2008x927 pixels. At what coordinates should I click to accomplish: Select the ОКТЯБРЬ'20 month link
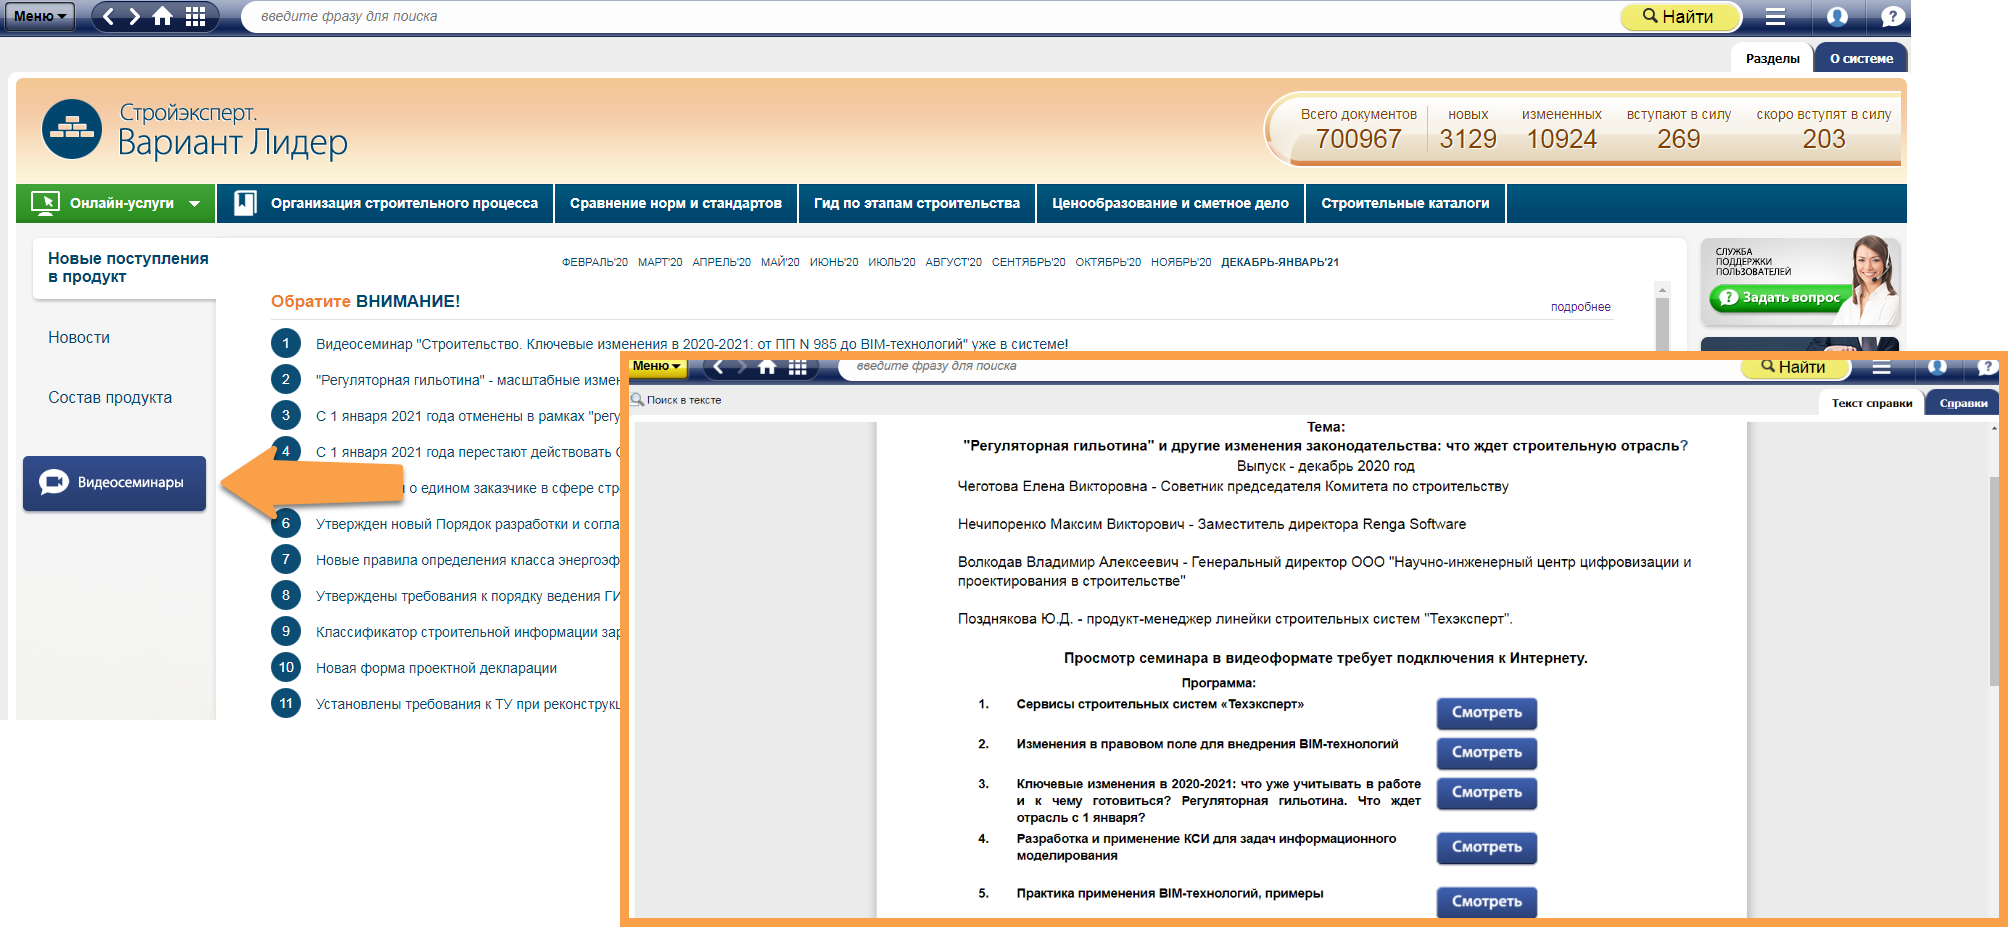point(1108,262)
